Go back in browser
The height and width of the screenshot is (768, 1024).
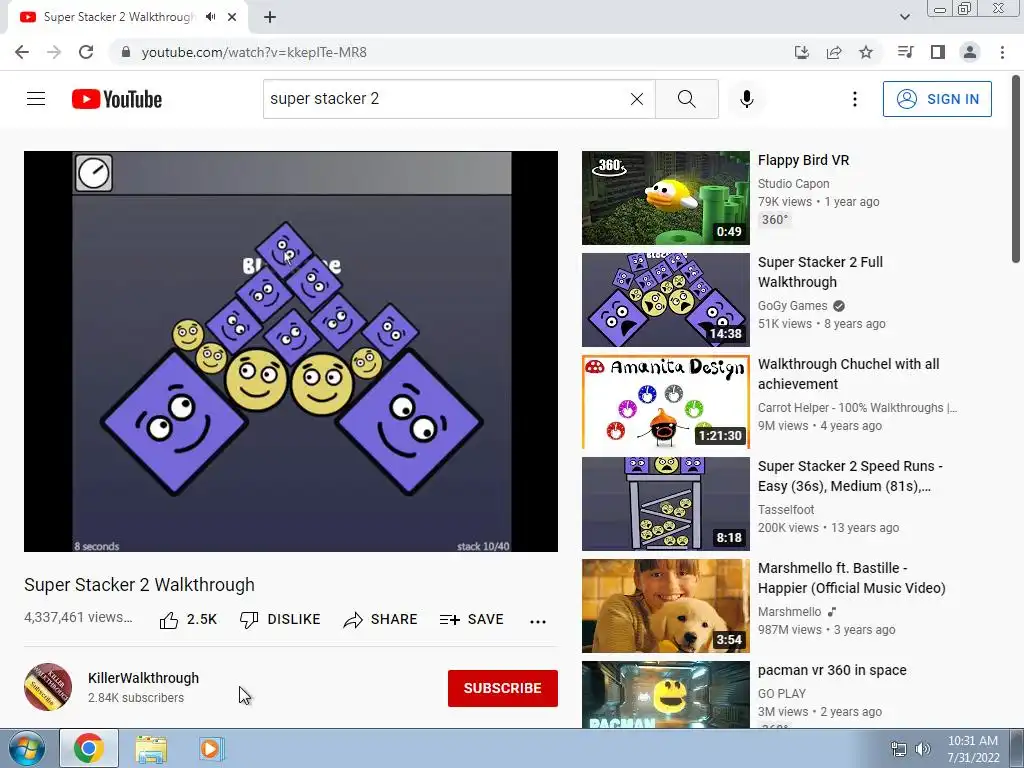(22, 52)
